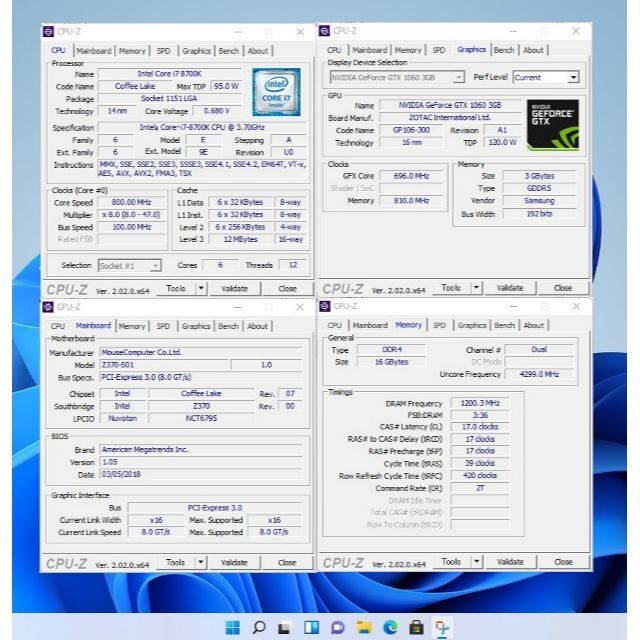
Task: Click the Code Name GP106-300 value
Action: pyautogui.click(x=411, y=130)
